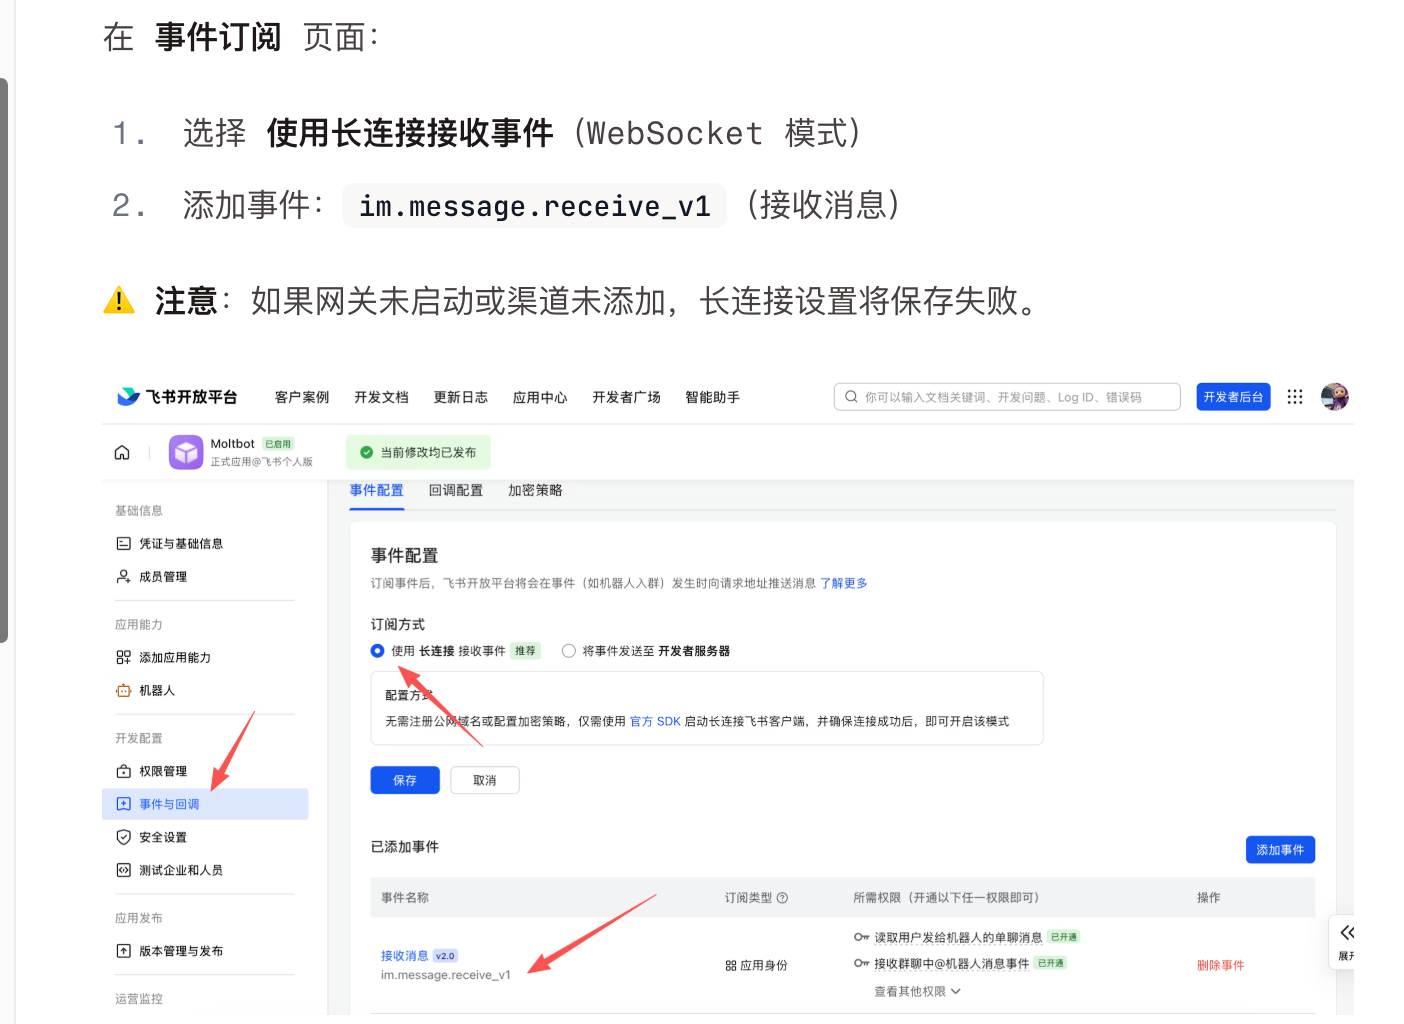
Task: Click the user avatar in the top right
Action: 1335,396
